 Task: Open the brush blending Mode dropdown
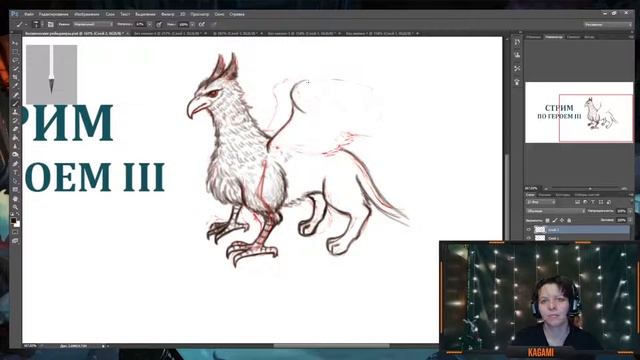click(x=93, y=24)
